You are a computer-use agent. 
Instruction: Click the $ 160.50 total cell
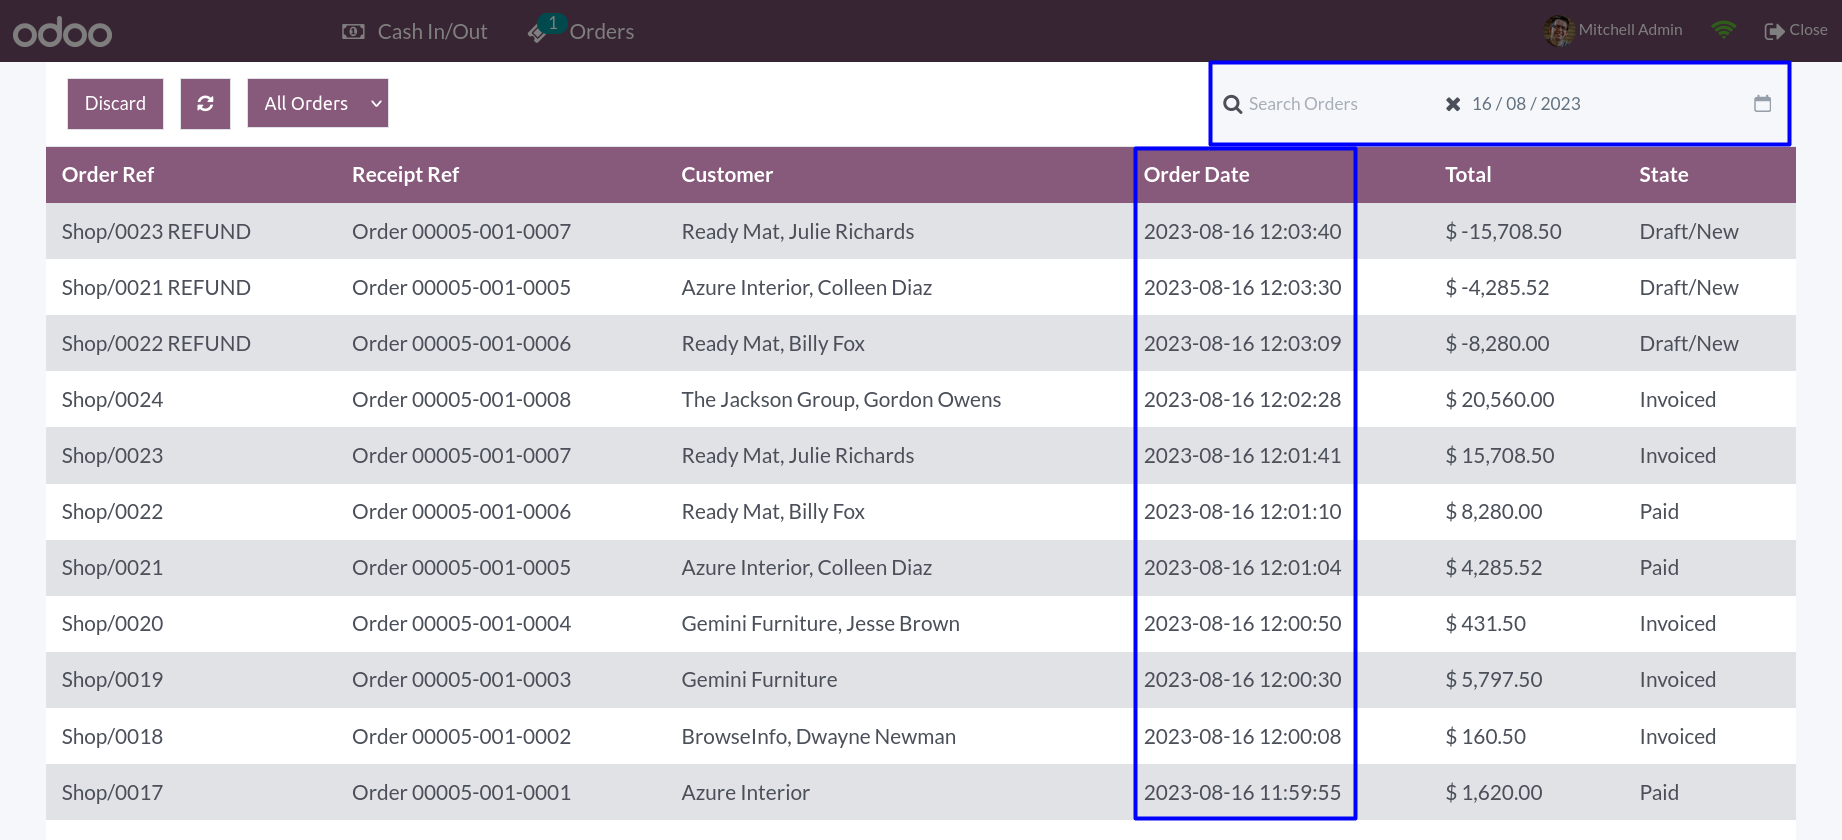(x=1485, y=737)
